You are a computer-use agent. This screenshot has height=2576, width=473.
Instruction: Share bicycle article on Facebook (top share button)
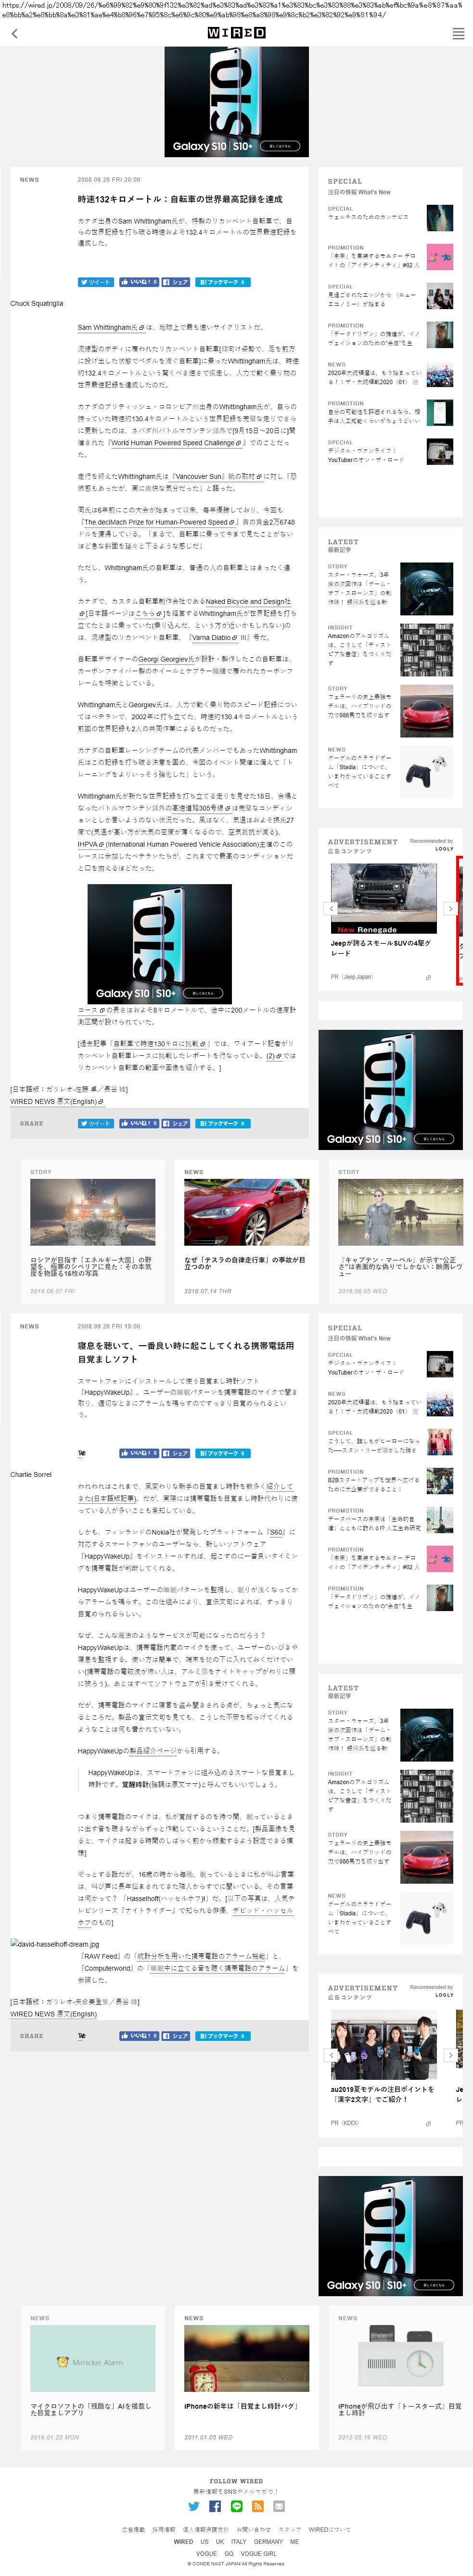(176, 282)
